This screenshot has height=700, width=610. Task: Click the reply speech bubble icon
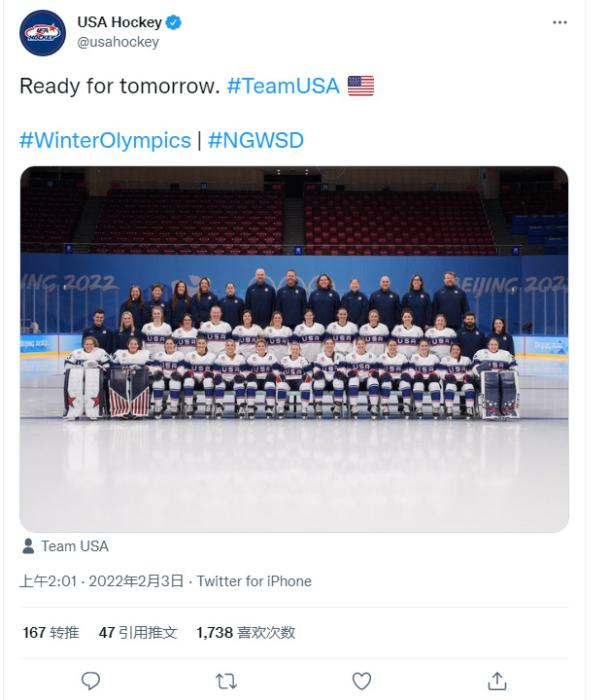pyautogui.click(x=91, y=680)
